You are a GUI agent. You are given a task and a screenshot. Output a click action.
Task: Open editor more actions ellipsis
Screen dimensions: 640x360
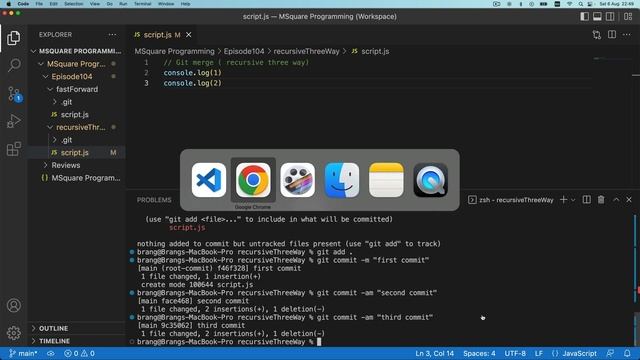click(627, 35)
